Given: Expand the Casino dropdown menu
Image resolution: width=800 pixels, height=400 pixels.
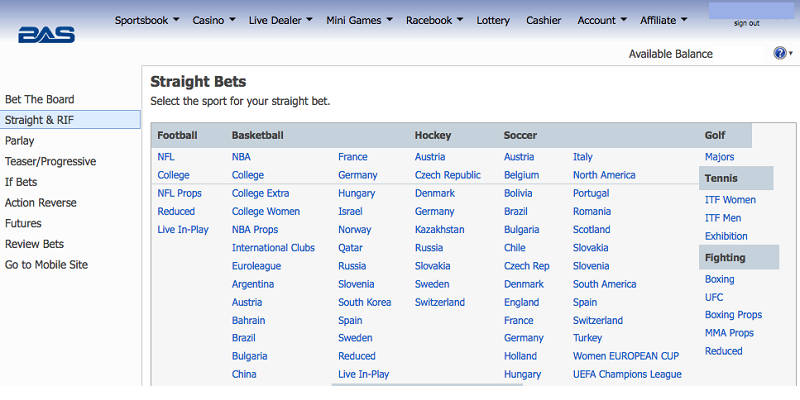Looking at the screenshot, I should pyautogui.click(x=214, y=20).
